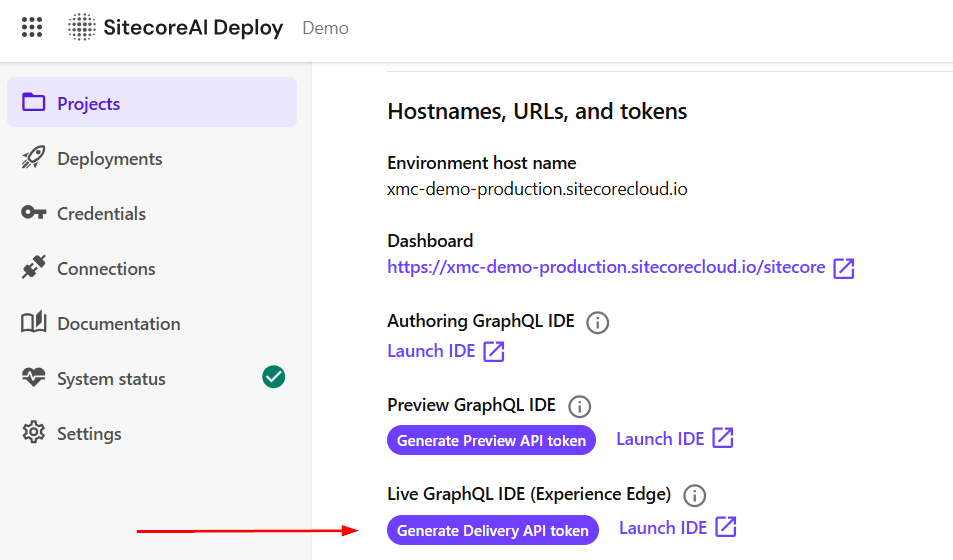Click the Deployments rocket icon
Image resolution: width=953 pixels, height=560 pixels.
pyautogui.click(x=33, y=157)
